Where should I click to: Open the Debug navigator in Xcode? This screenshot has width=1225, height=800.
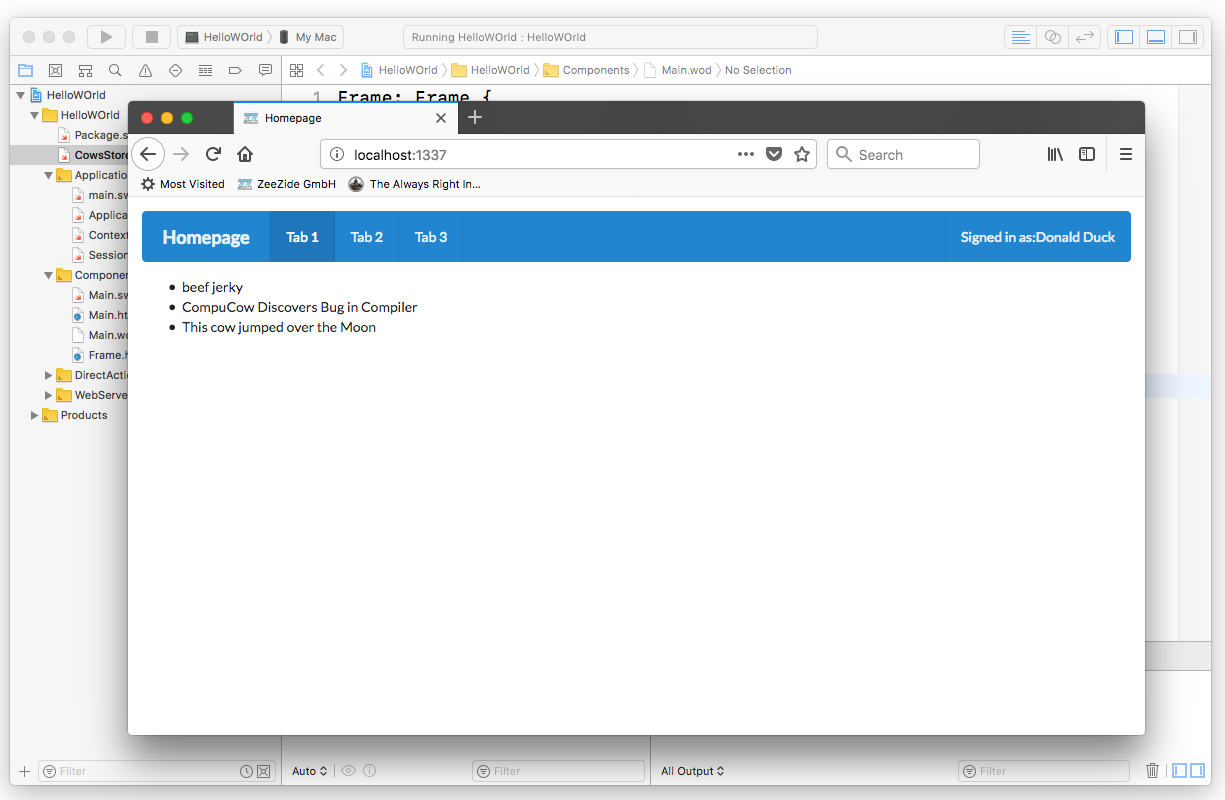[x=206, y=70]
